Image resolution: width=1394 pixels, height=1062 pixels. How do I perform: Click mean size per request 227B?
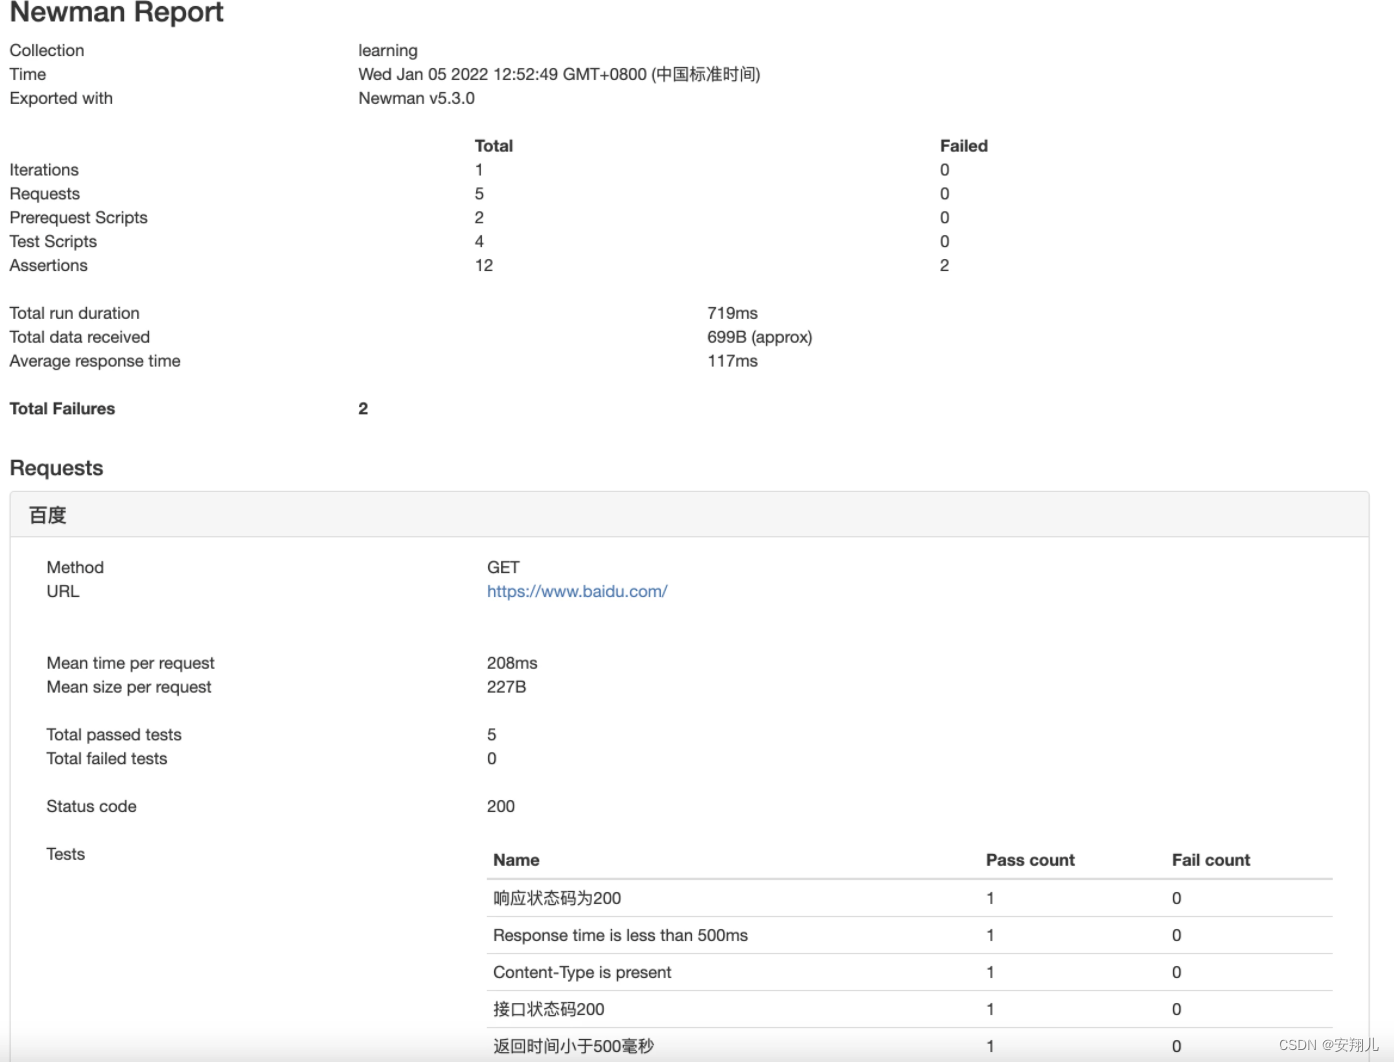click(x=506, y=687)
